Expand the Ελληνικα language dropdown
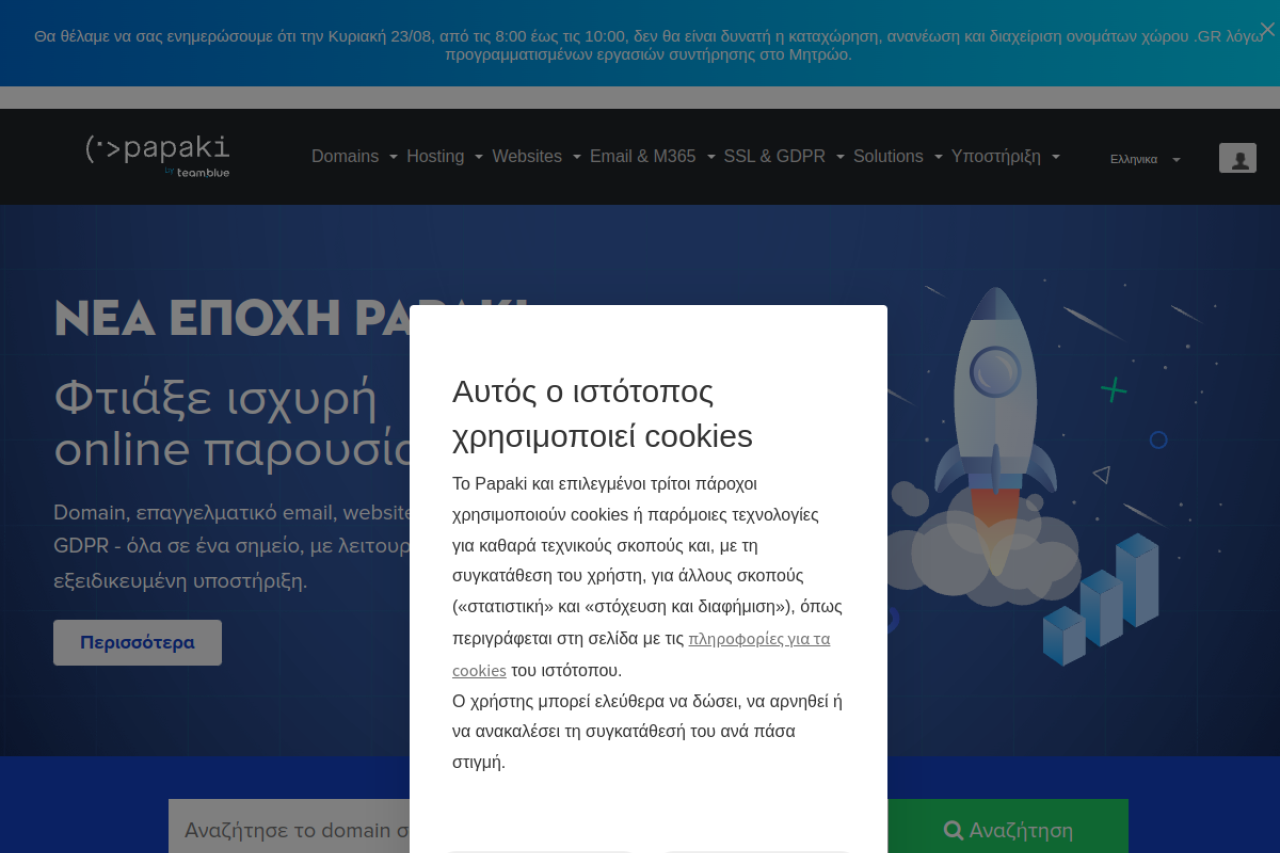This screenshot has width=1280, height=853. tap(1145, 159)
